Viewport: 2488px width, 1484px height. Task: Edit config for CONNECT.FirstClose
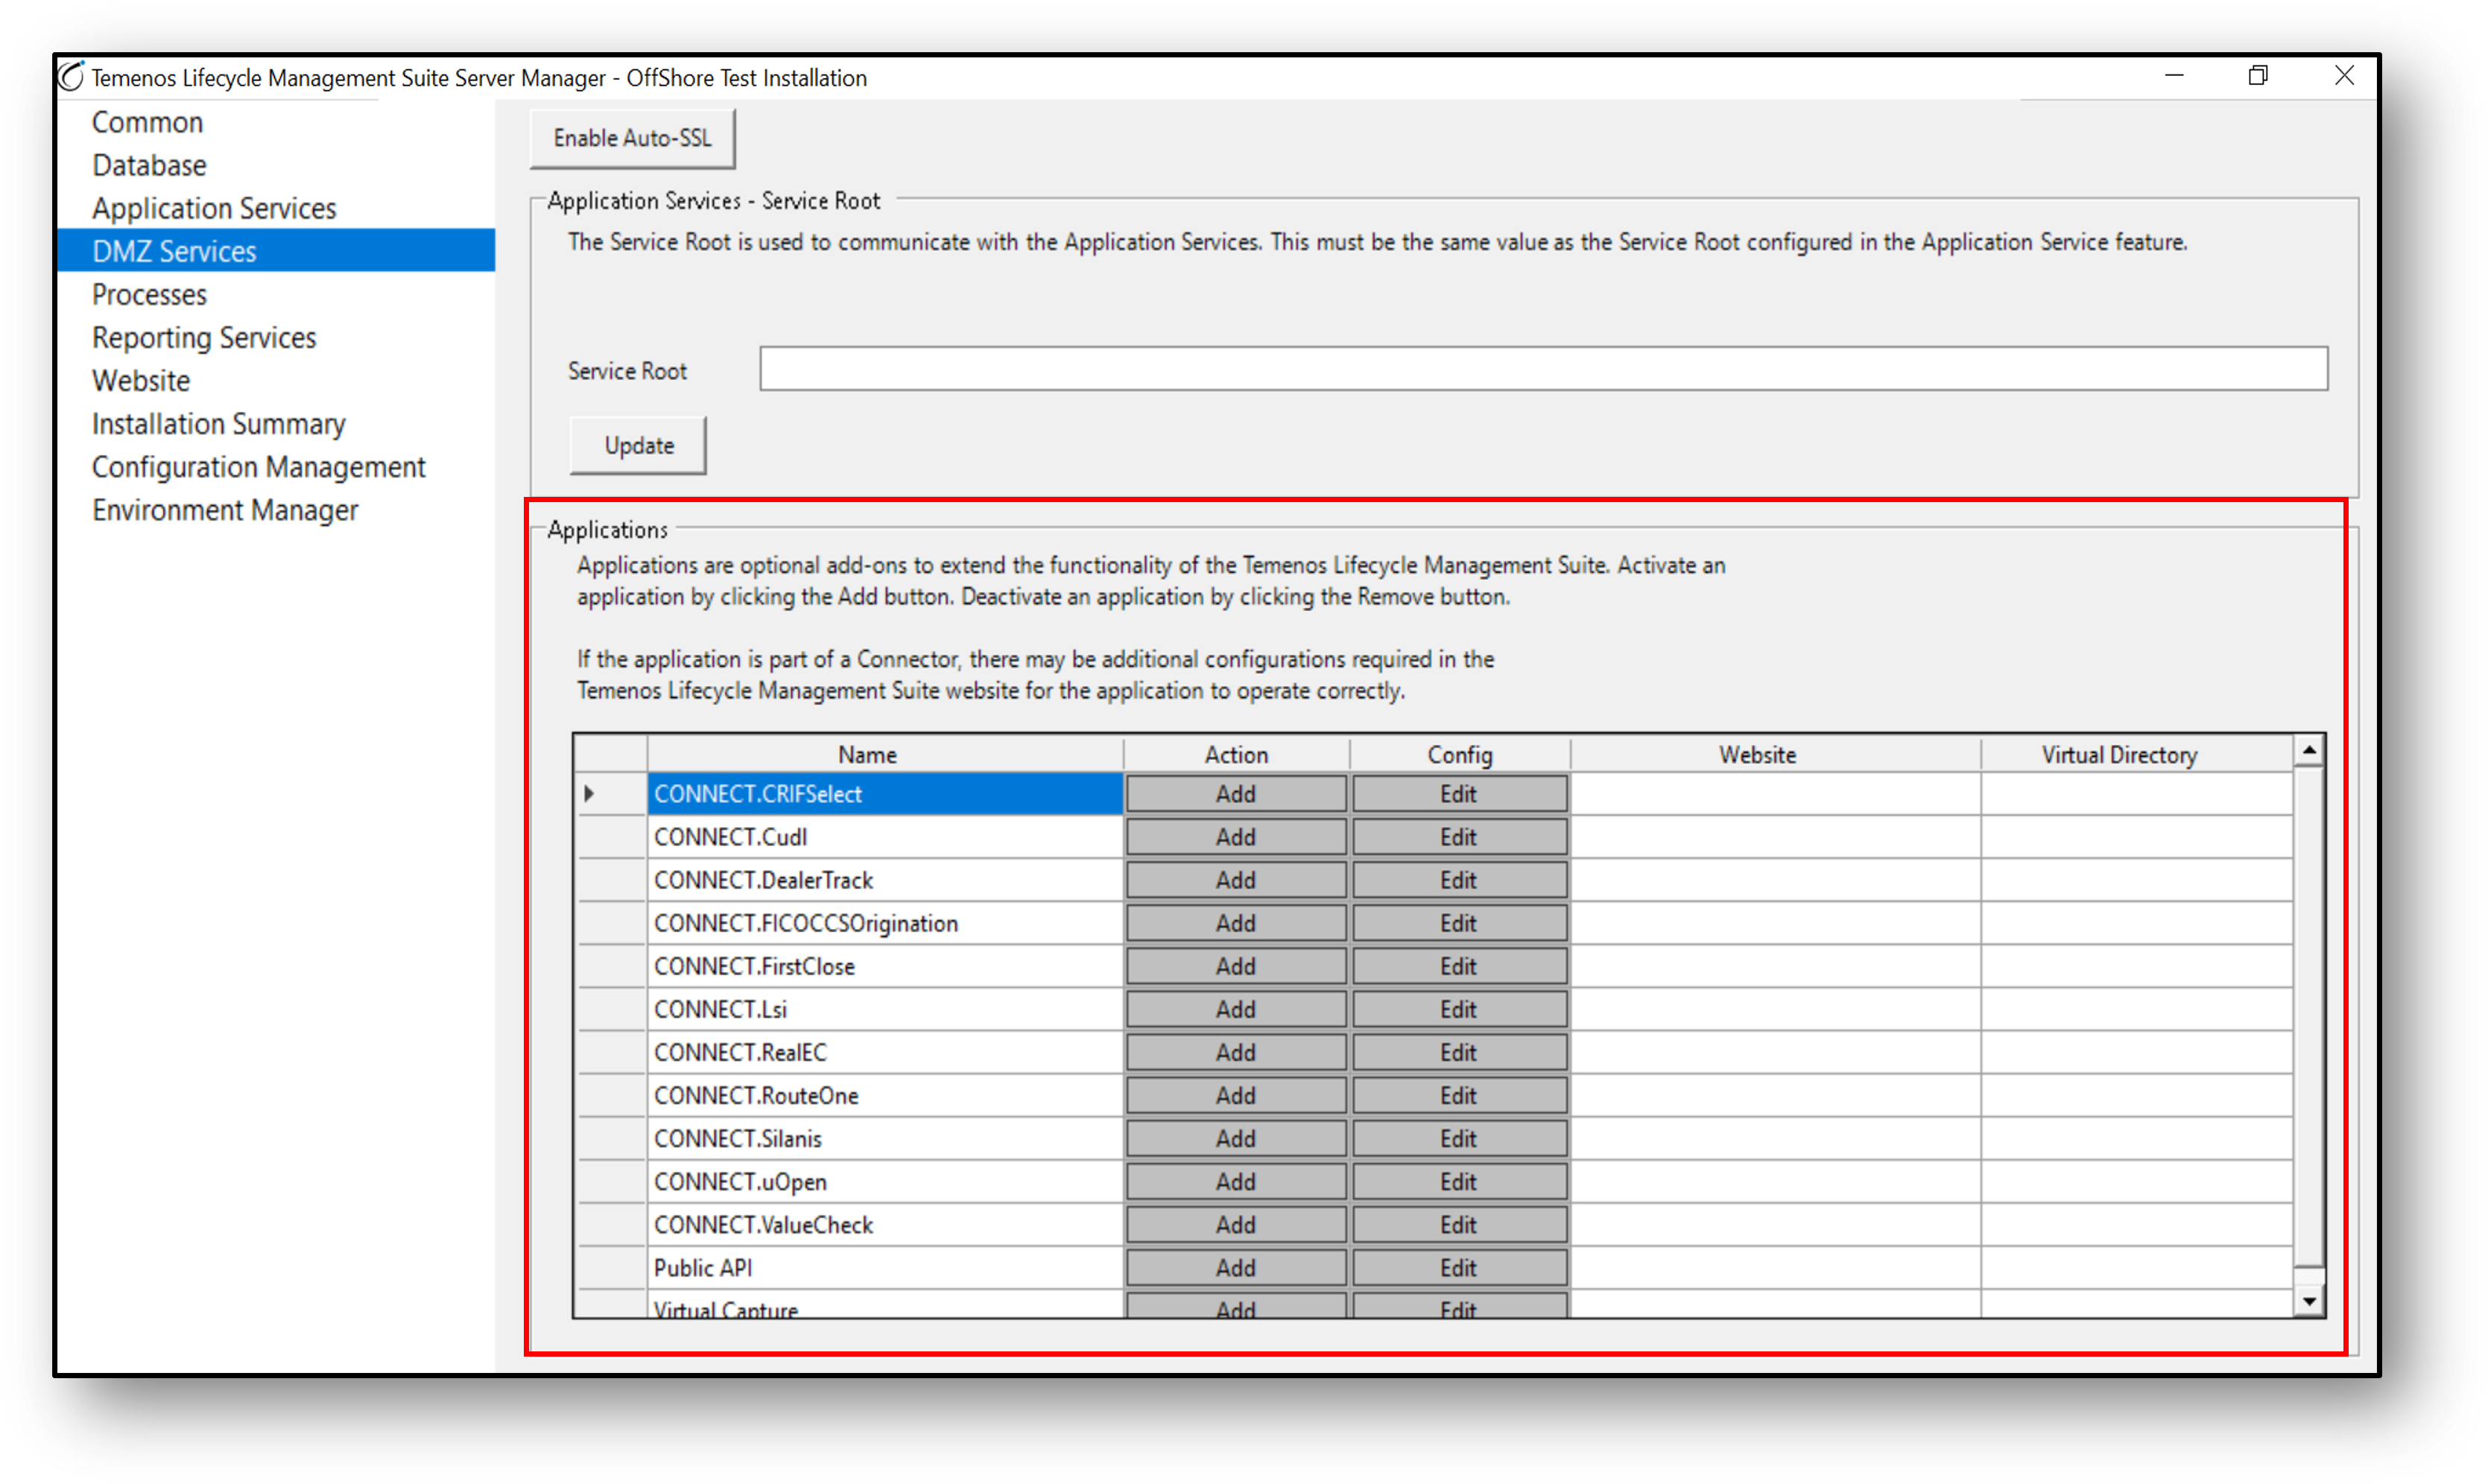pos(1459,966)
